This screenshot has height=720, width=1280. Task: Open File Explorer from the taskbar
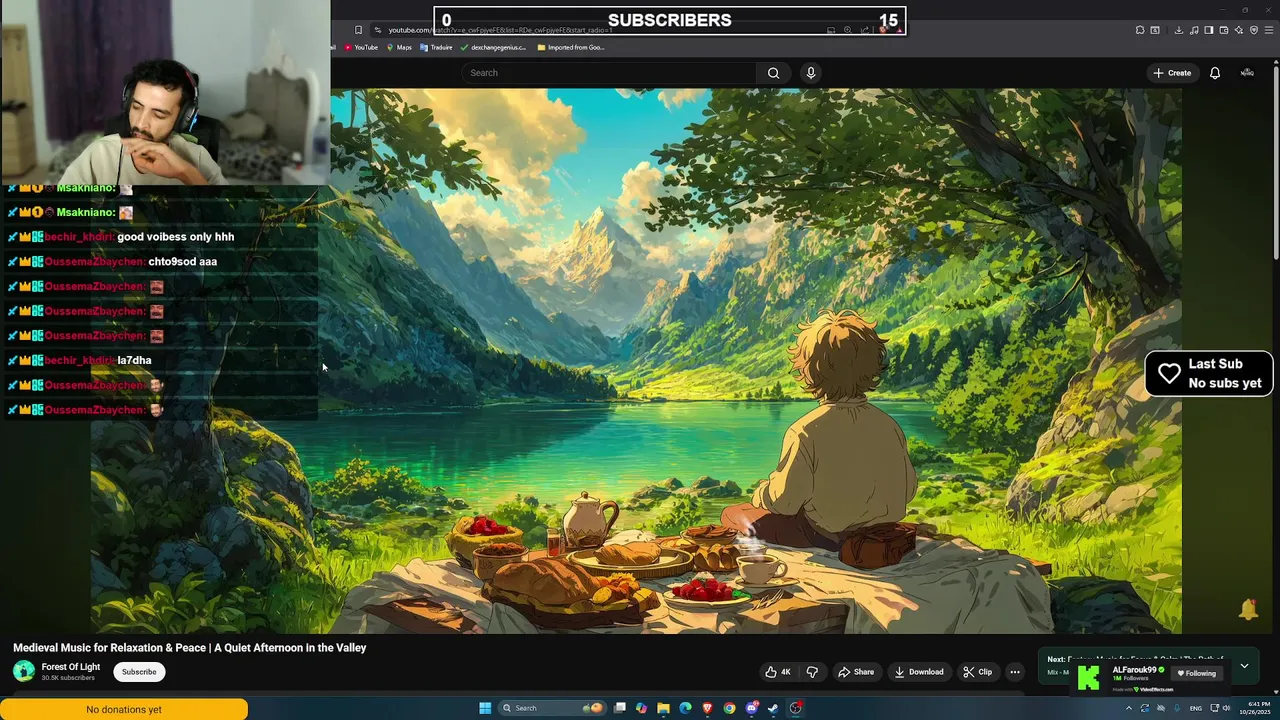point(663,708)
